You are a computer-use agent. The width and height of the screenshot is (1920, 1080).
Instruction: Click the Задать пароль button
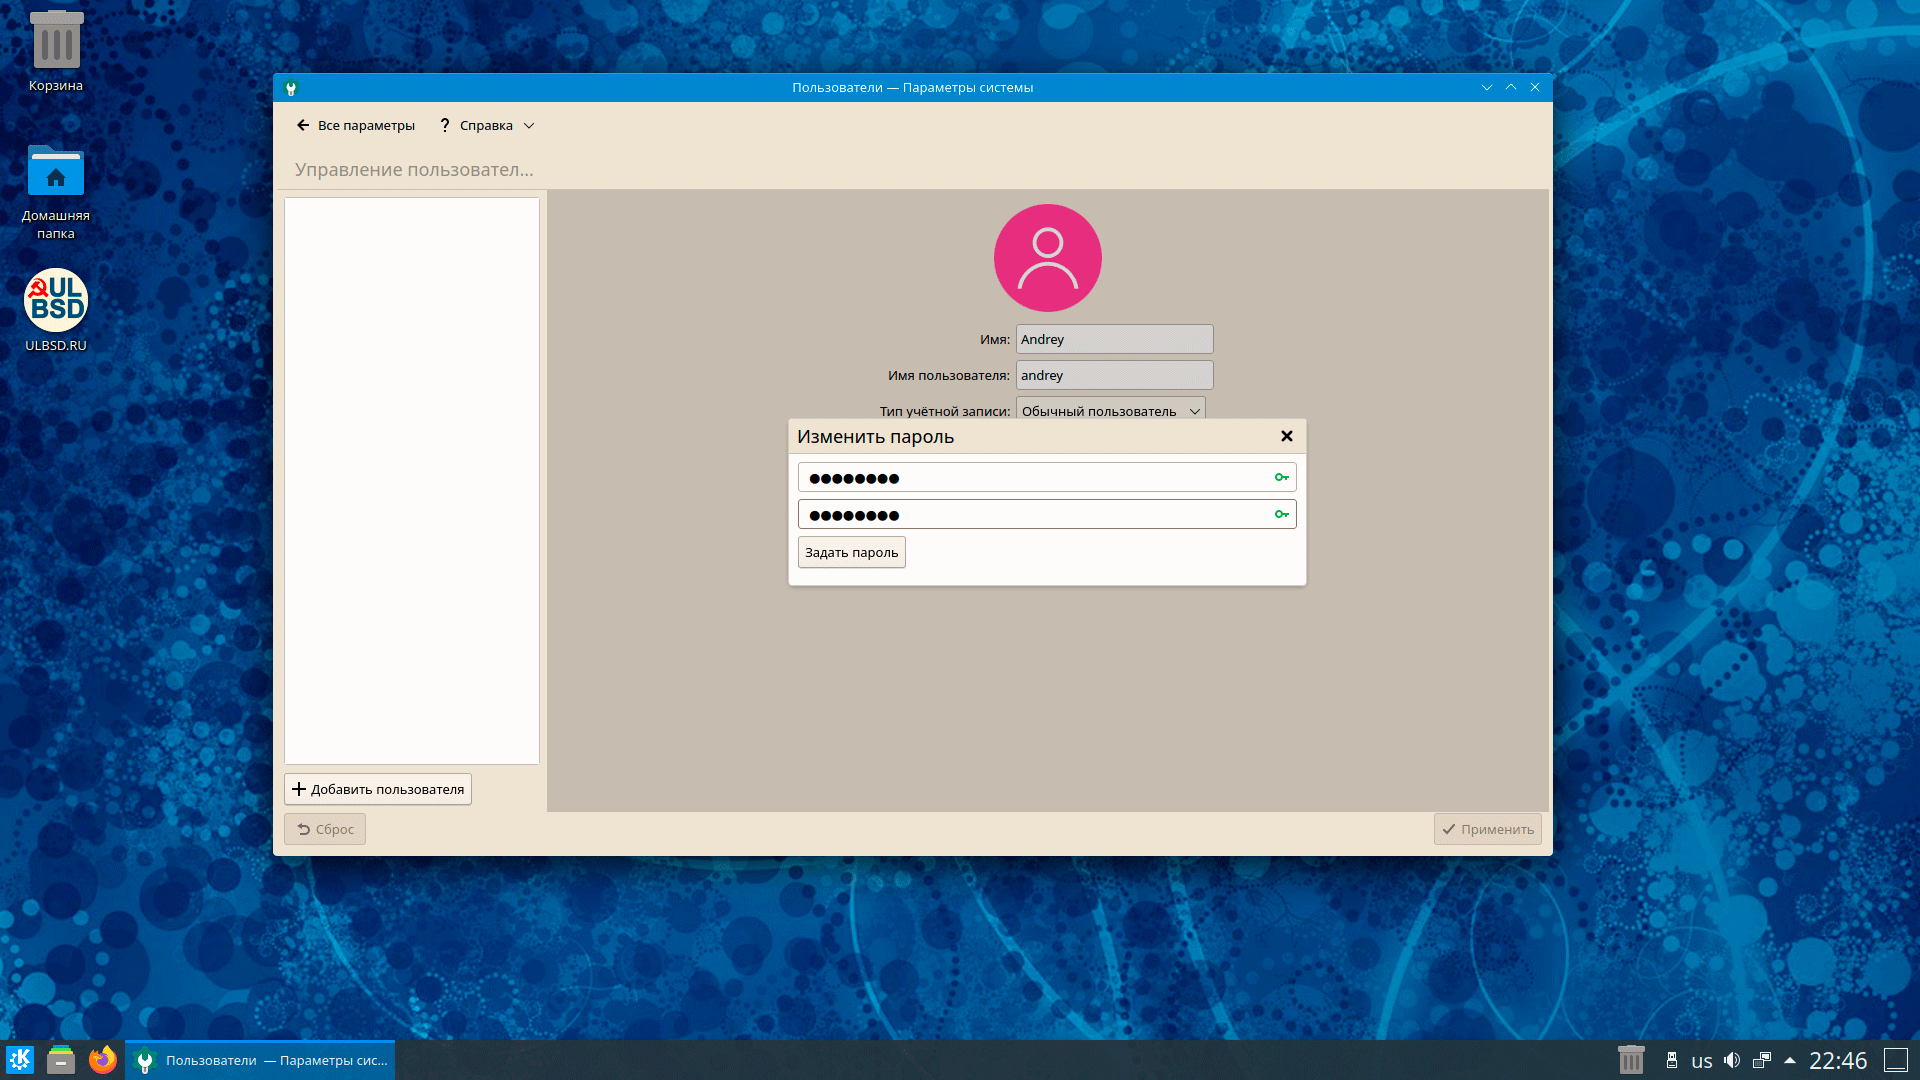coord(851,553)
